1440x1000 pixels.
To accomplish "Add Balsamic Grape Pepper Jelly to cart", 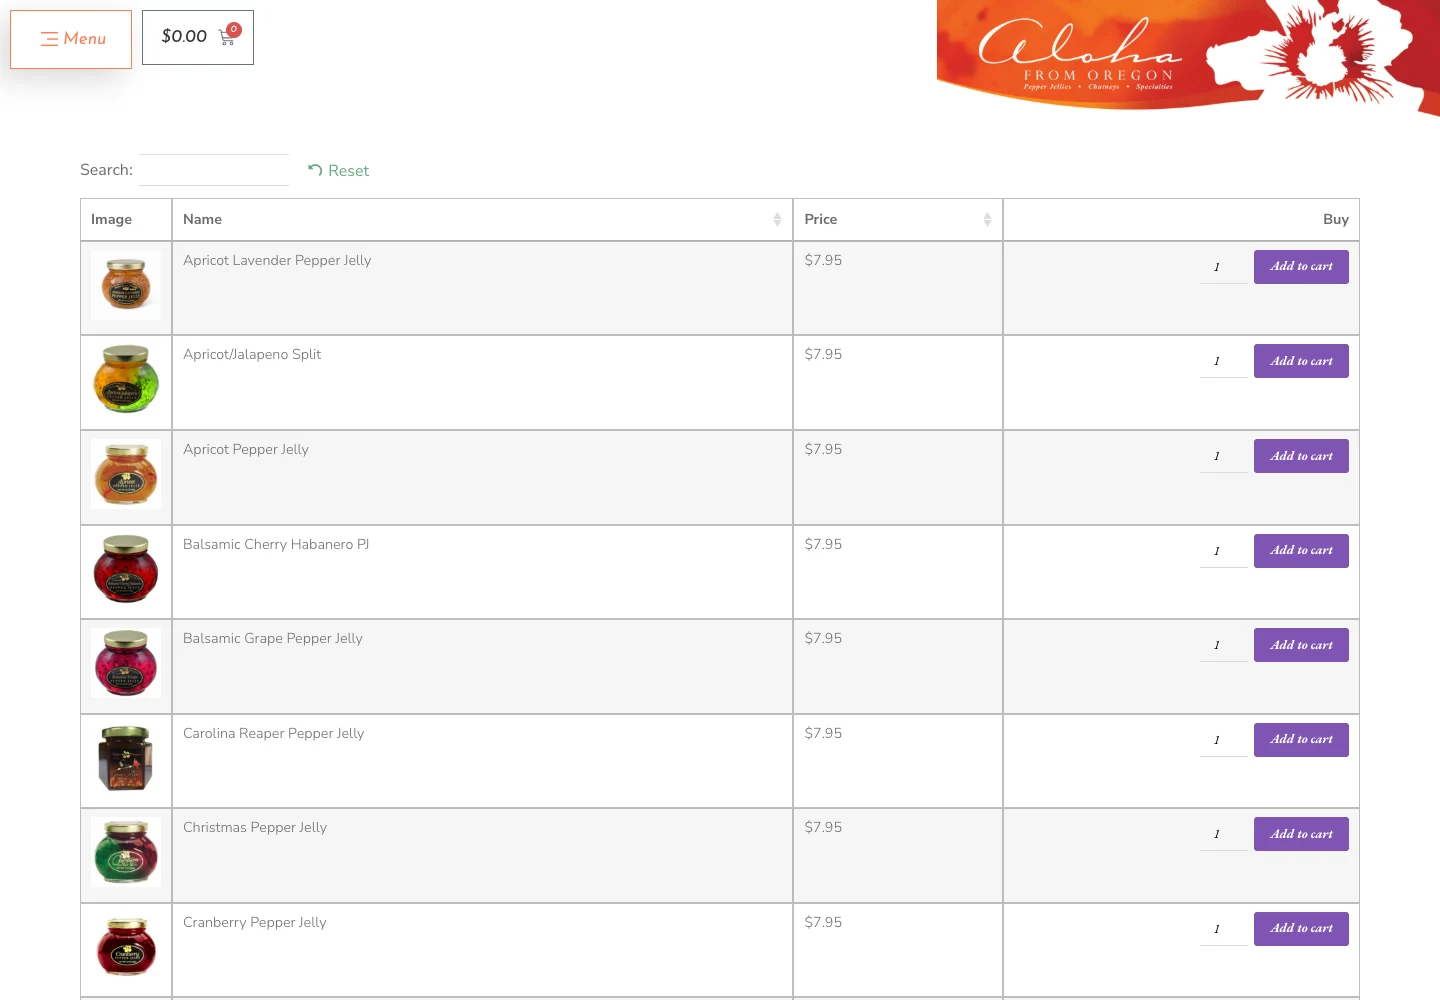I will click(x=1301, y=645).
